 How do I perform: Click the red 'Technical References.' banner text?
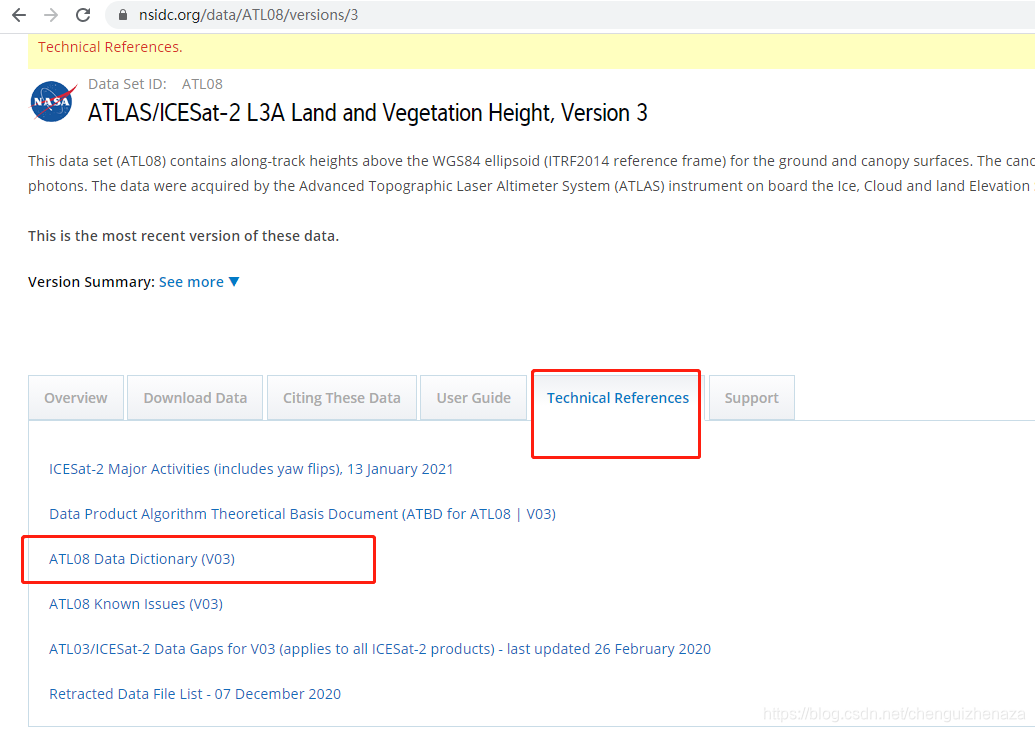pos(110,47)
